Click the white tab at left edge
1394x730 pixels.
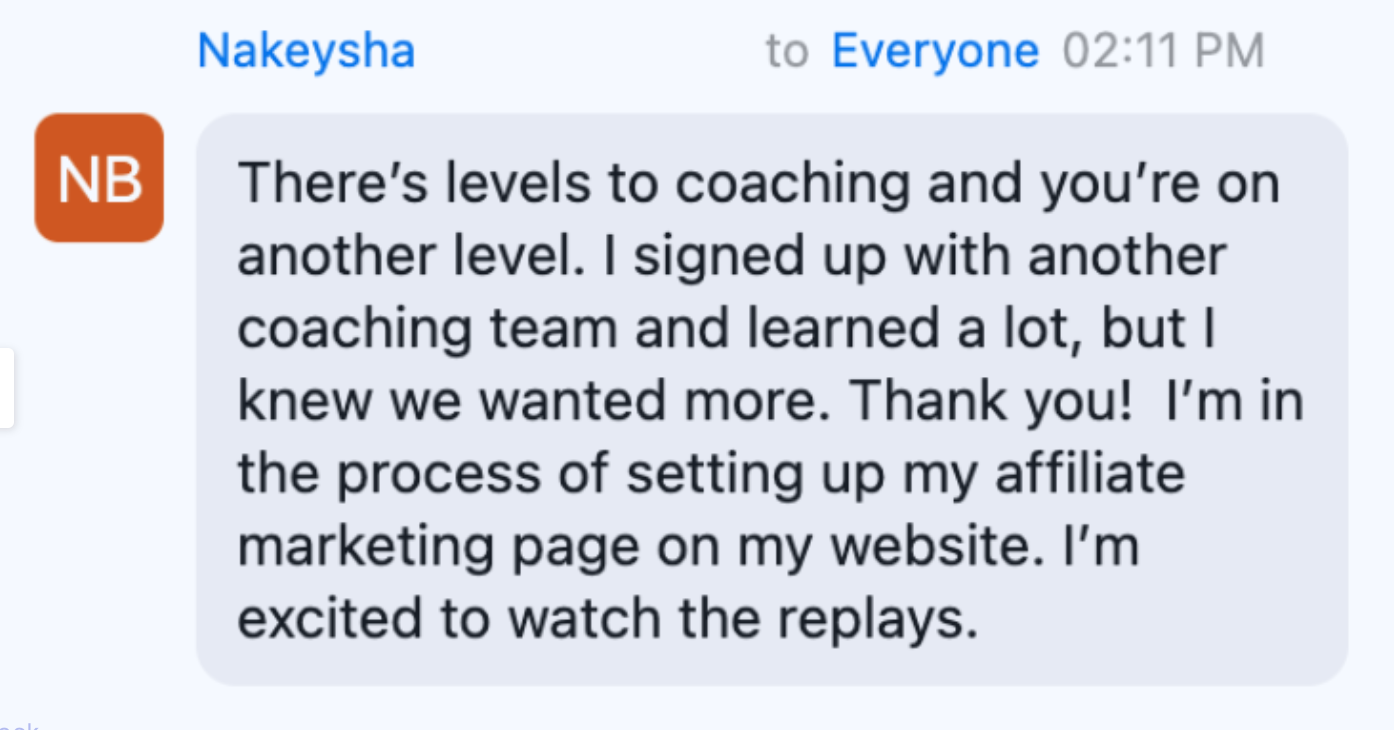[x=6, y=387]
